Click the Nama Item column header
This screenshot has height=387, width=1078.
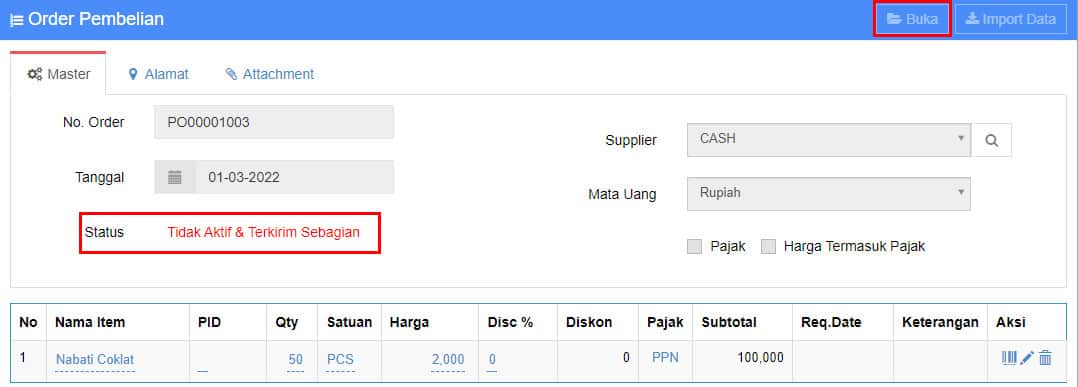90,322
